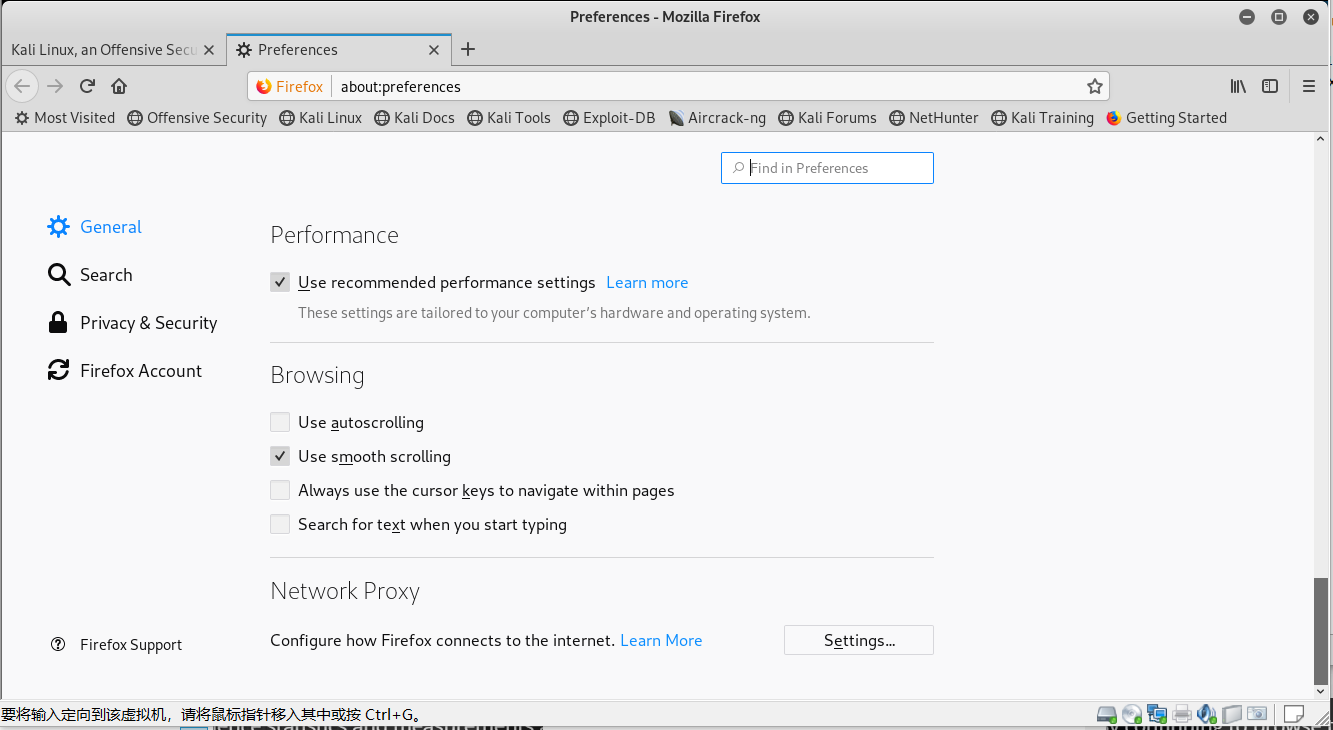Click the VMware camera status icon

coord(1257,714)
